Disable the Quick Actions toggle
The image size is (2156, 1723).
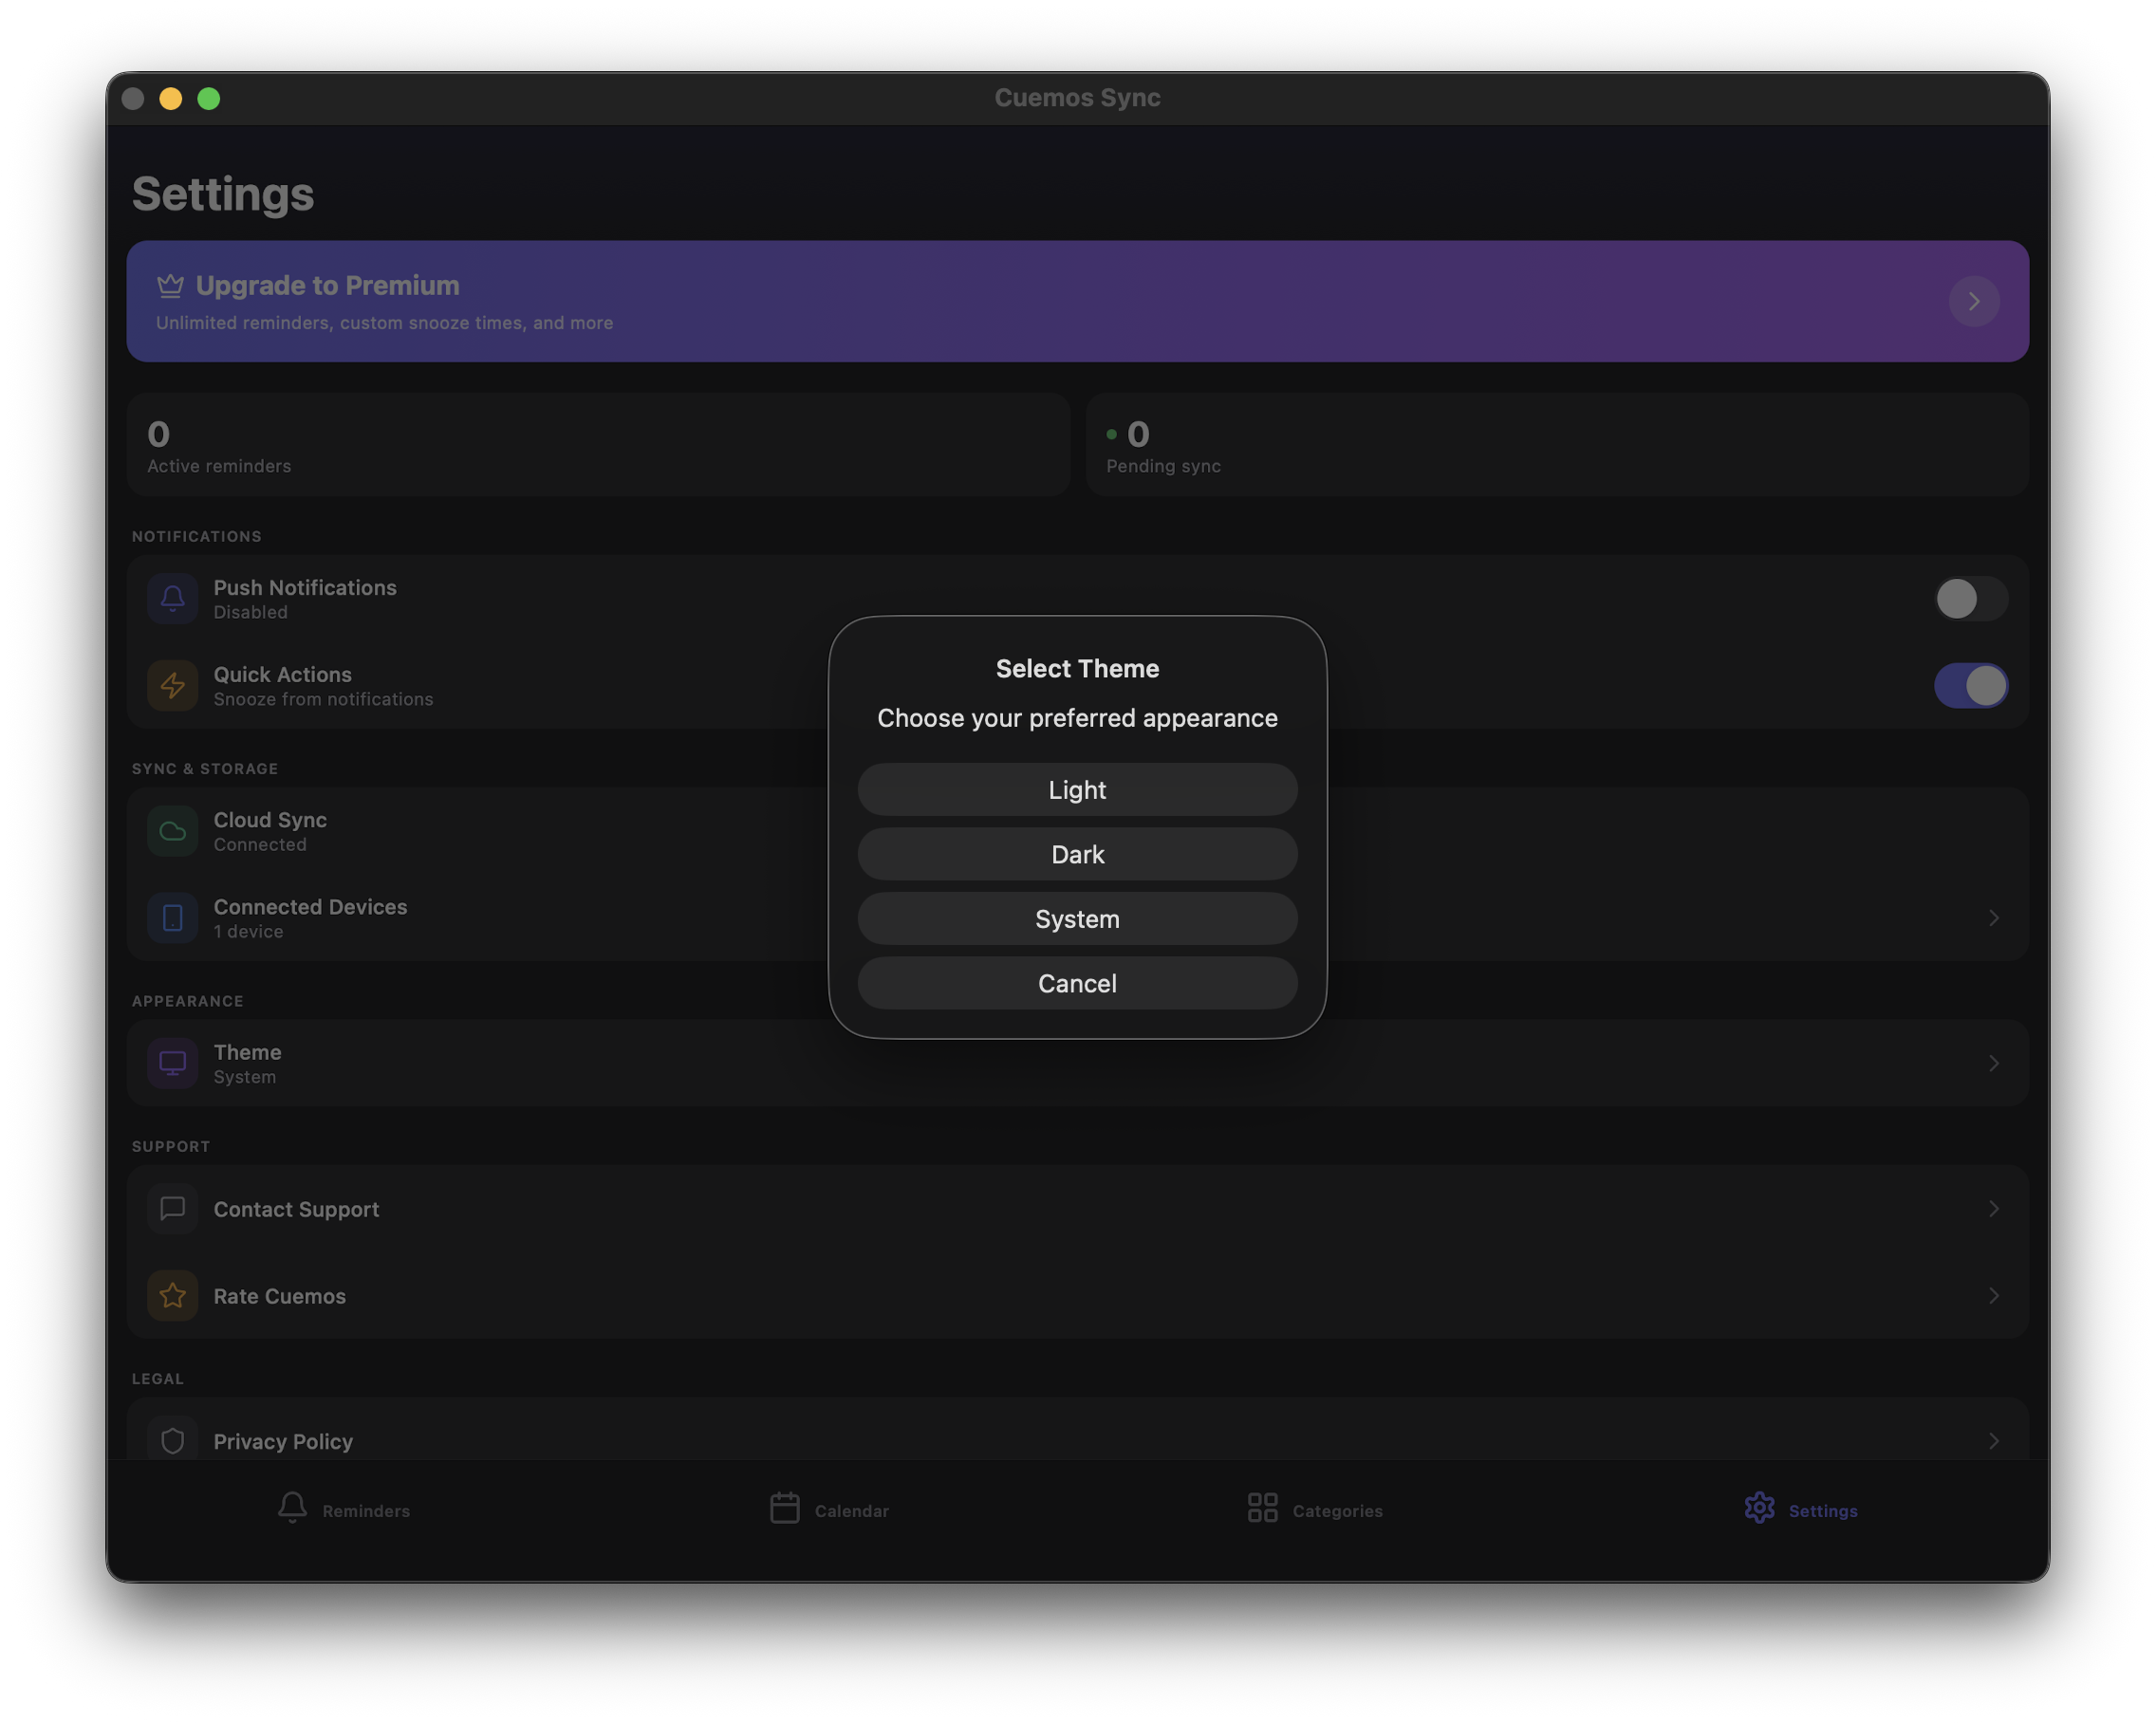pyautogui.click(x=1969, y=685)
